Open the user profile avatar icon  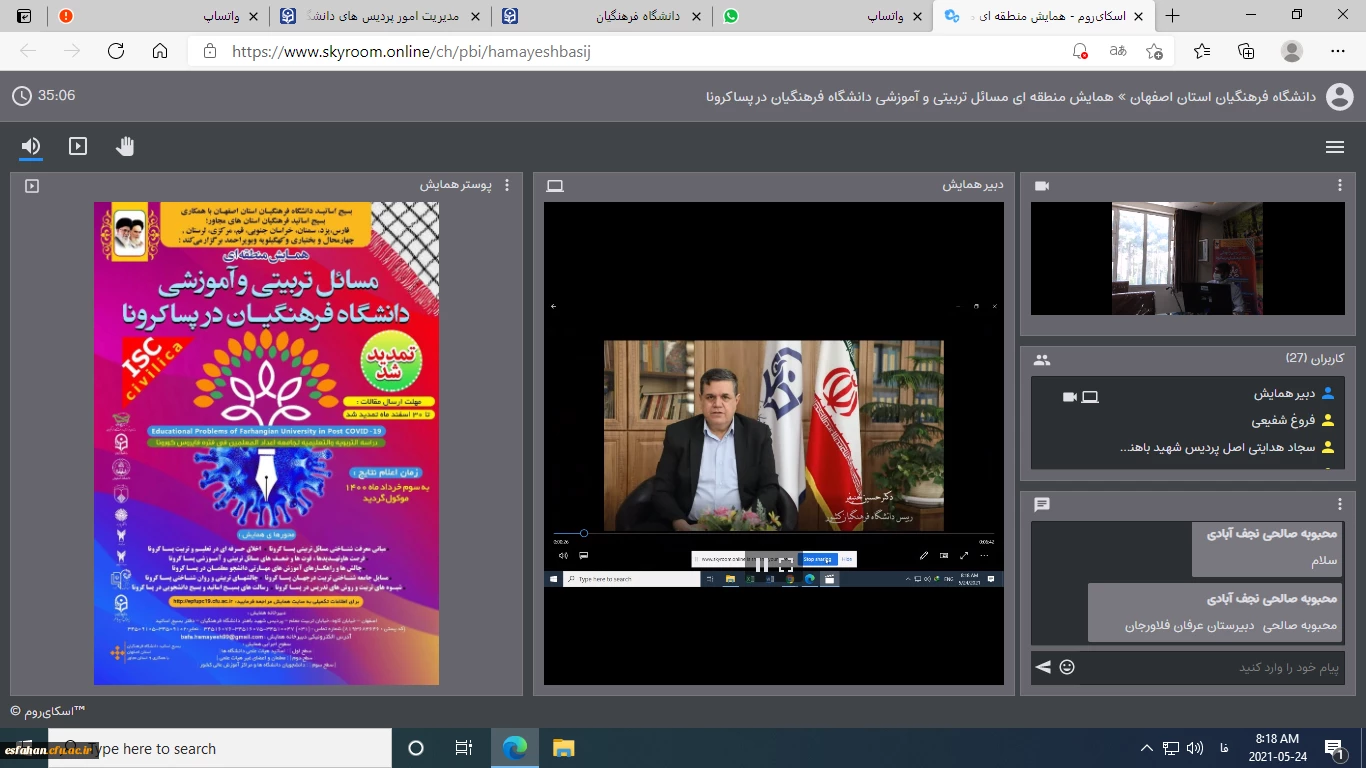[x=1339, y=97]
